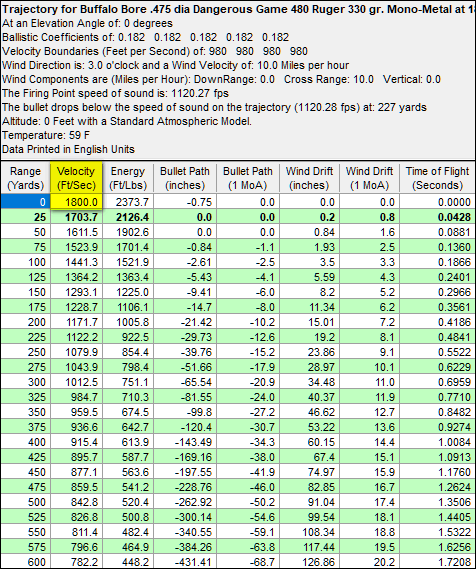Select the 60.15 wind drift cell

click(309, 442)
